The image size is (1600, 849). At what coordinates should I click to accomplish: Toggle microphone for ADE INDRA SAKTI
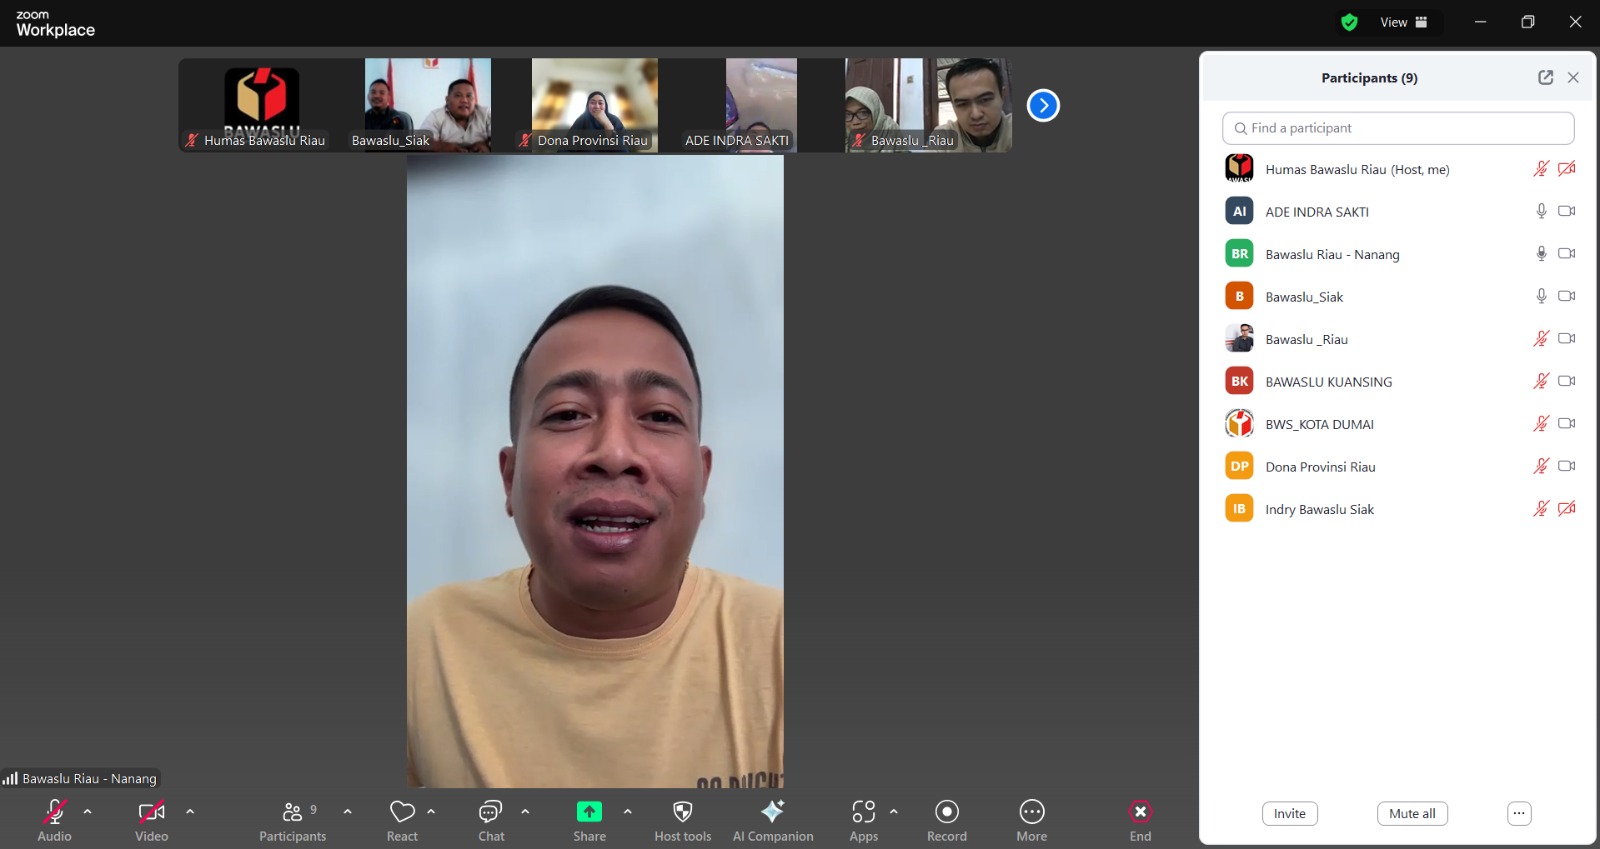1541,211
